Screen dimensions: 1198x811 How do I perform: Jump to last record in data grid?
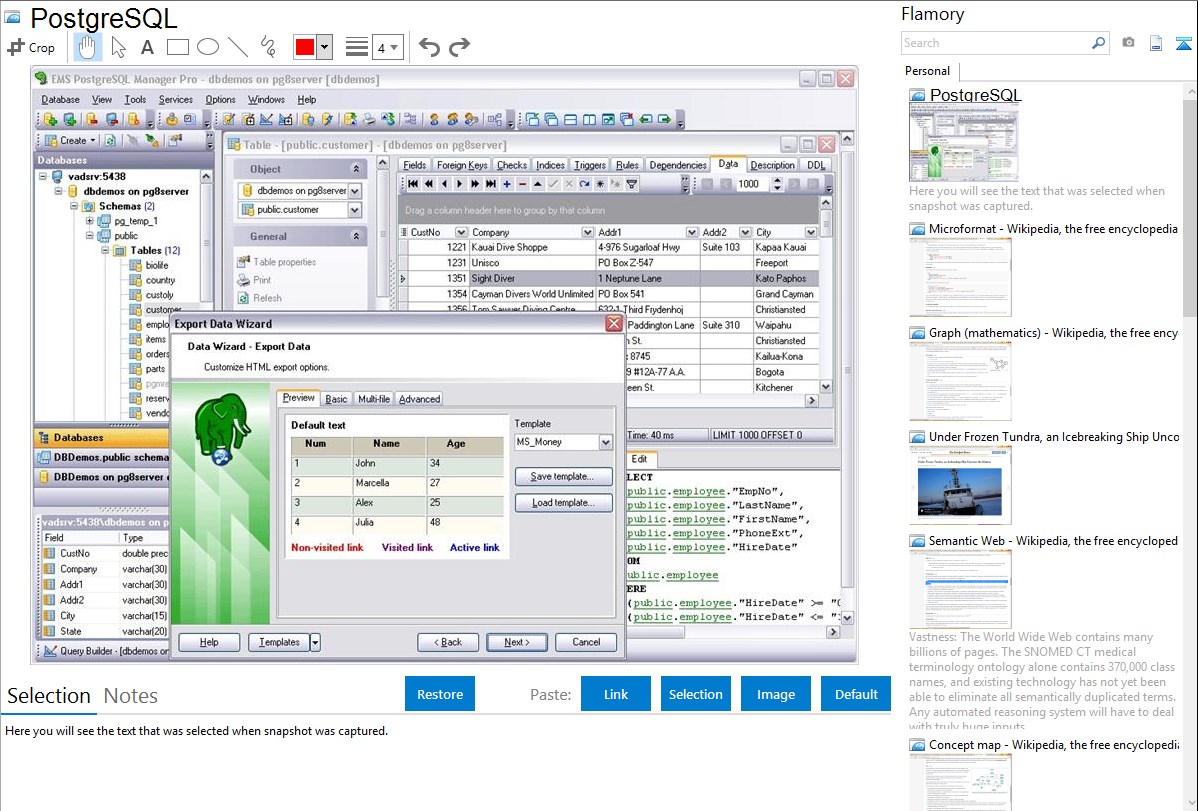[491, 184]
